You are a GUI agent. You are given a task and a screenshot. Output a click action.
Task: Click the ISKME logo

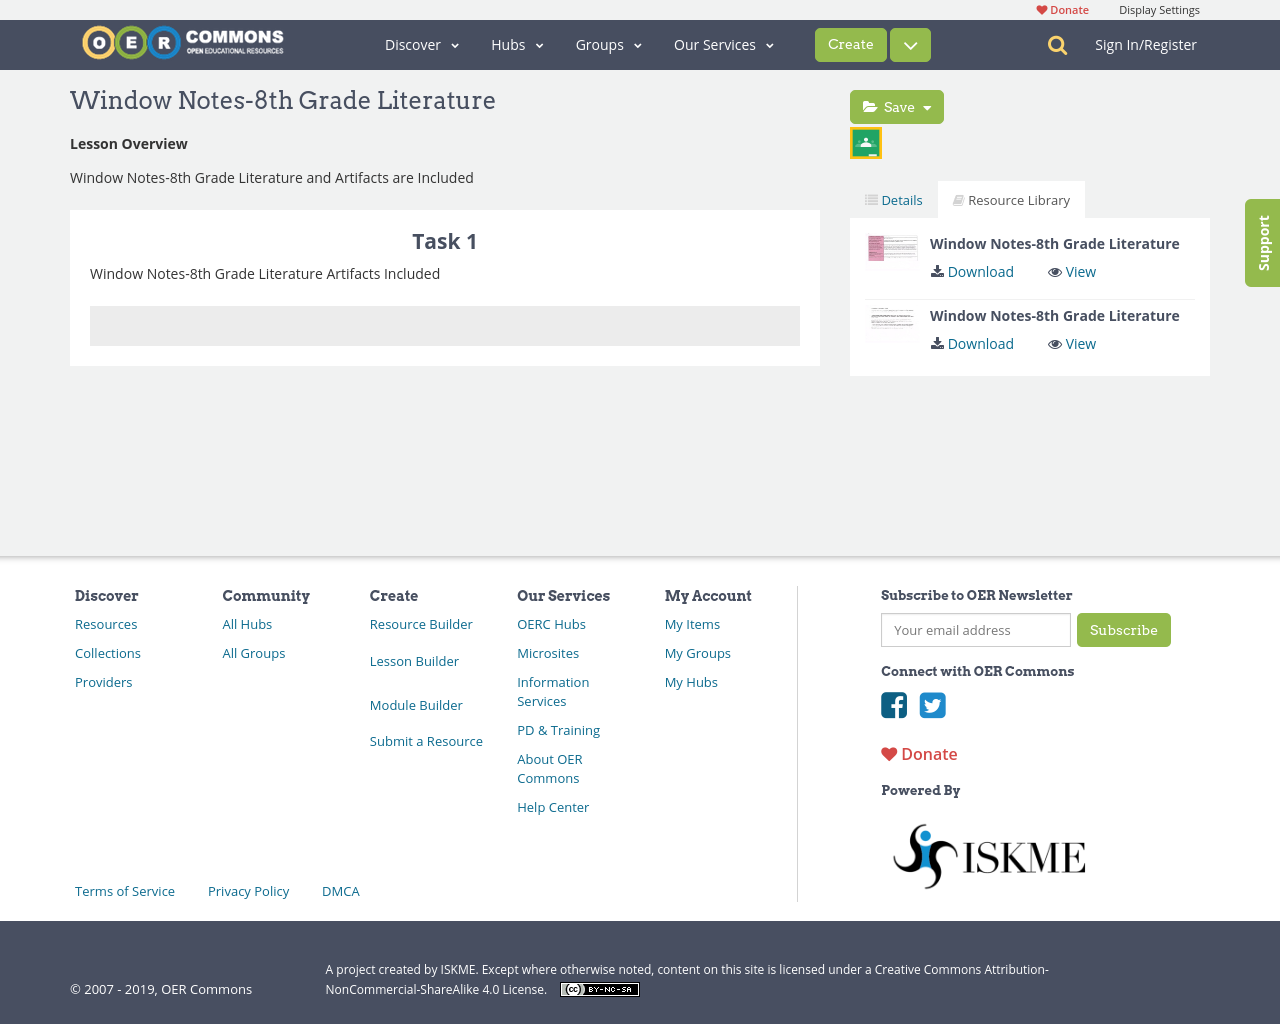(988, 855)
